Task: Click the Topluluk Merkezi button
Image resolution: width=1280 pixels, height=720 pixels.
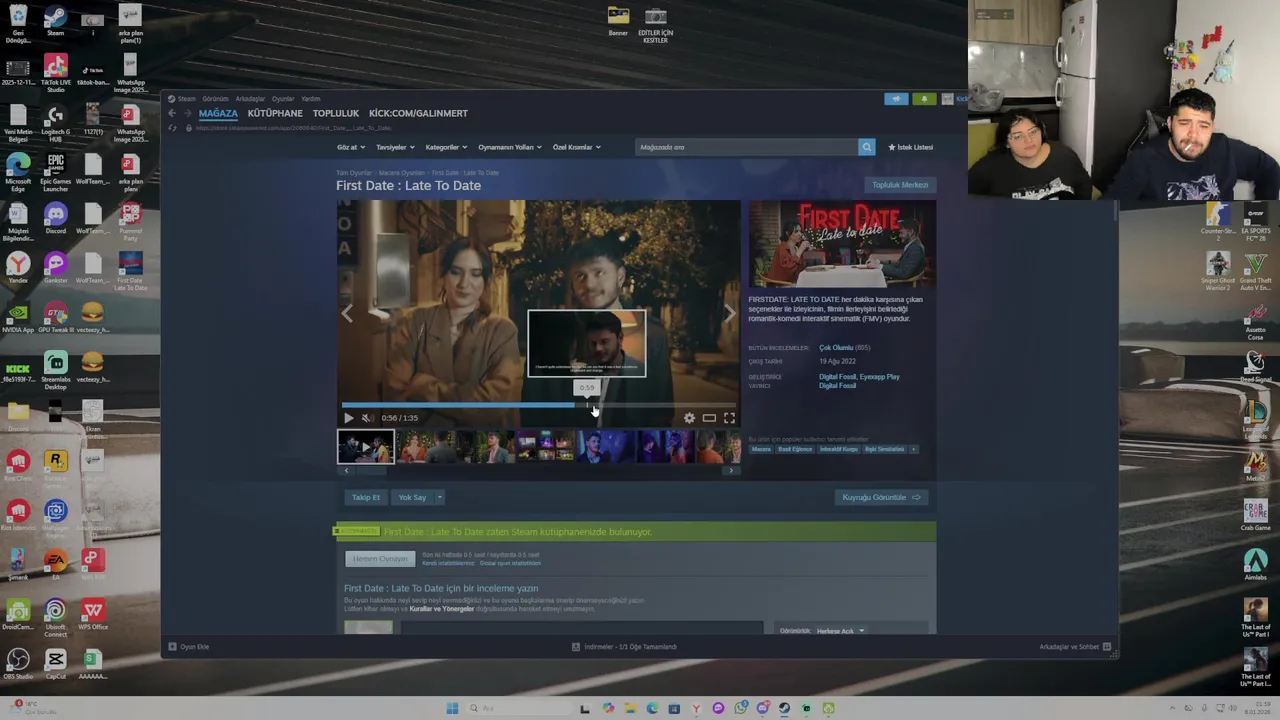Action: pyautogui.click(x=900, y=185)
